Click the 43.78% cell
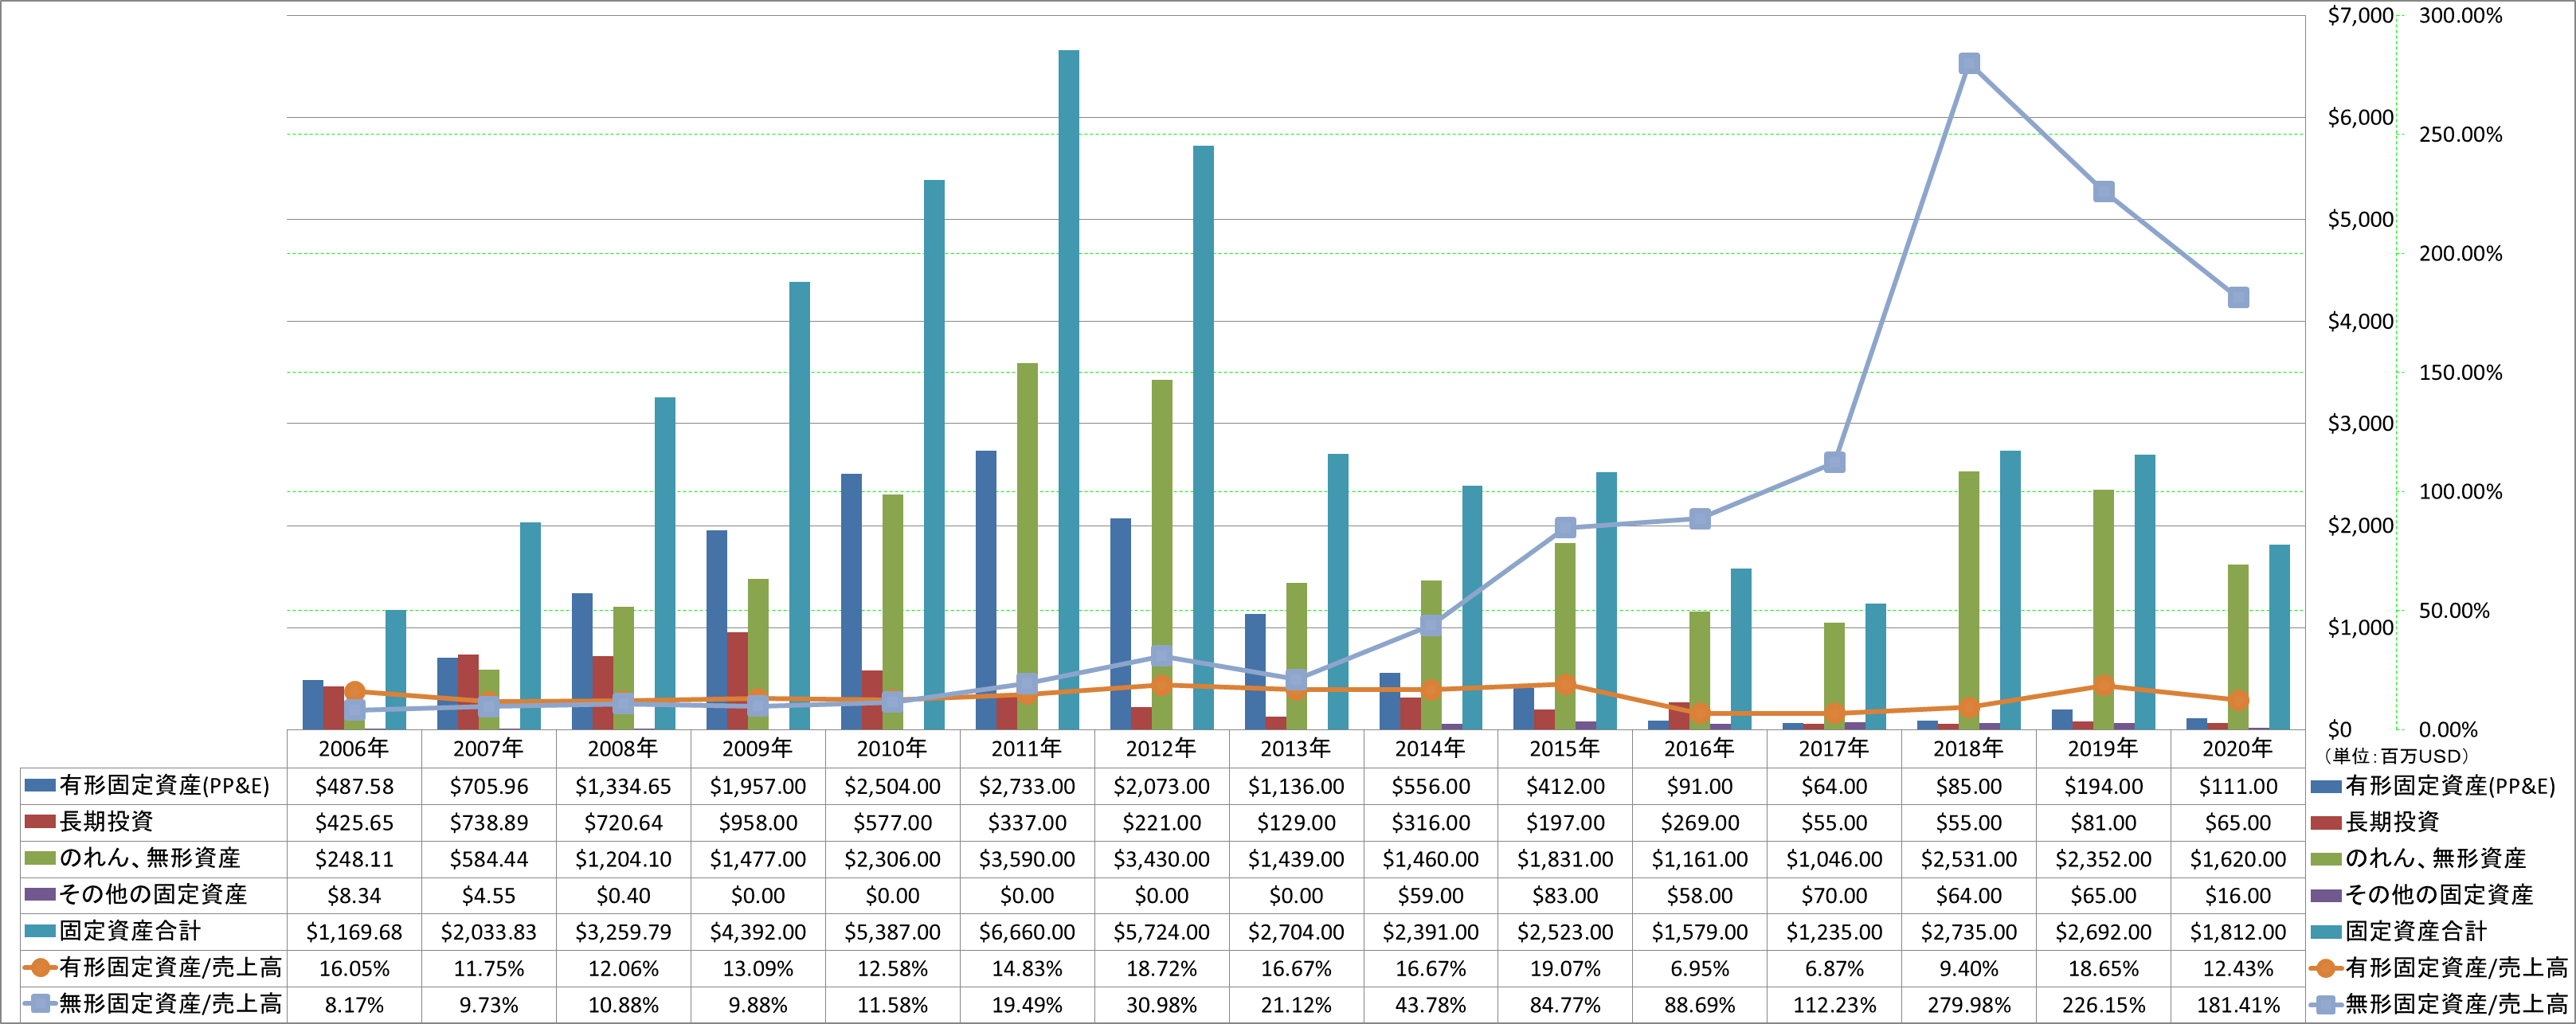This screenshot has height=1024, width=2576. coord(1431,1005)
